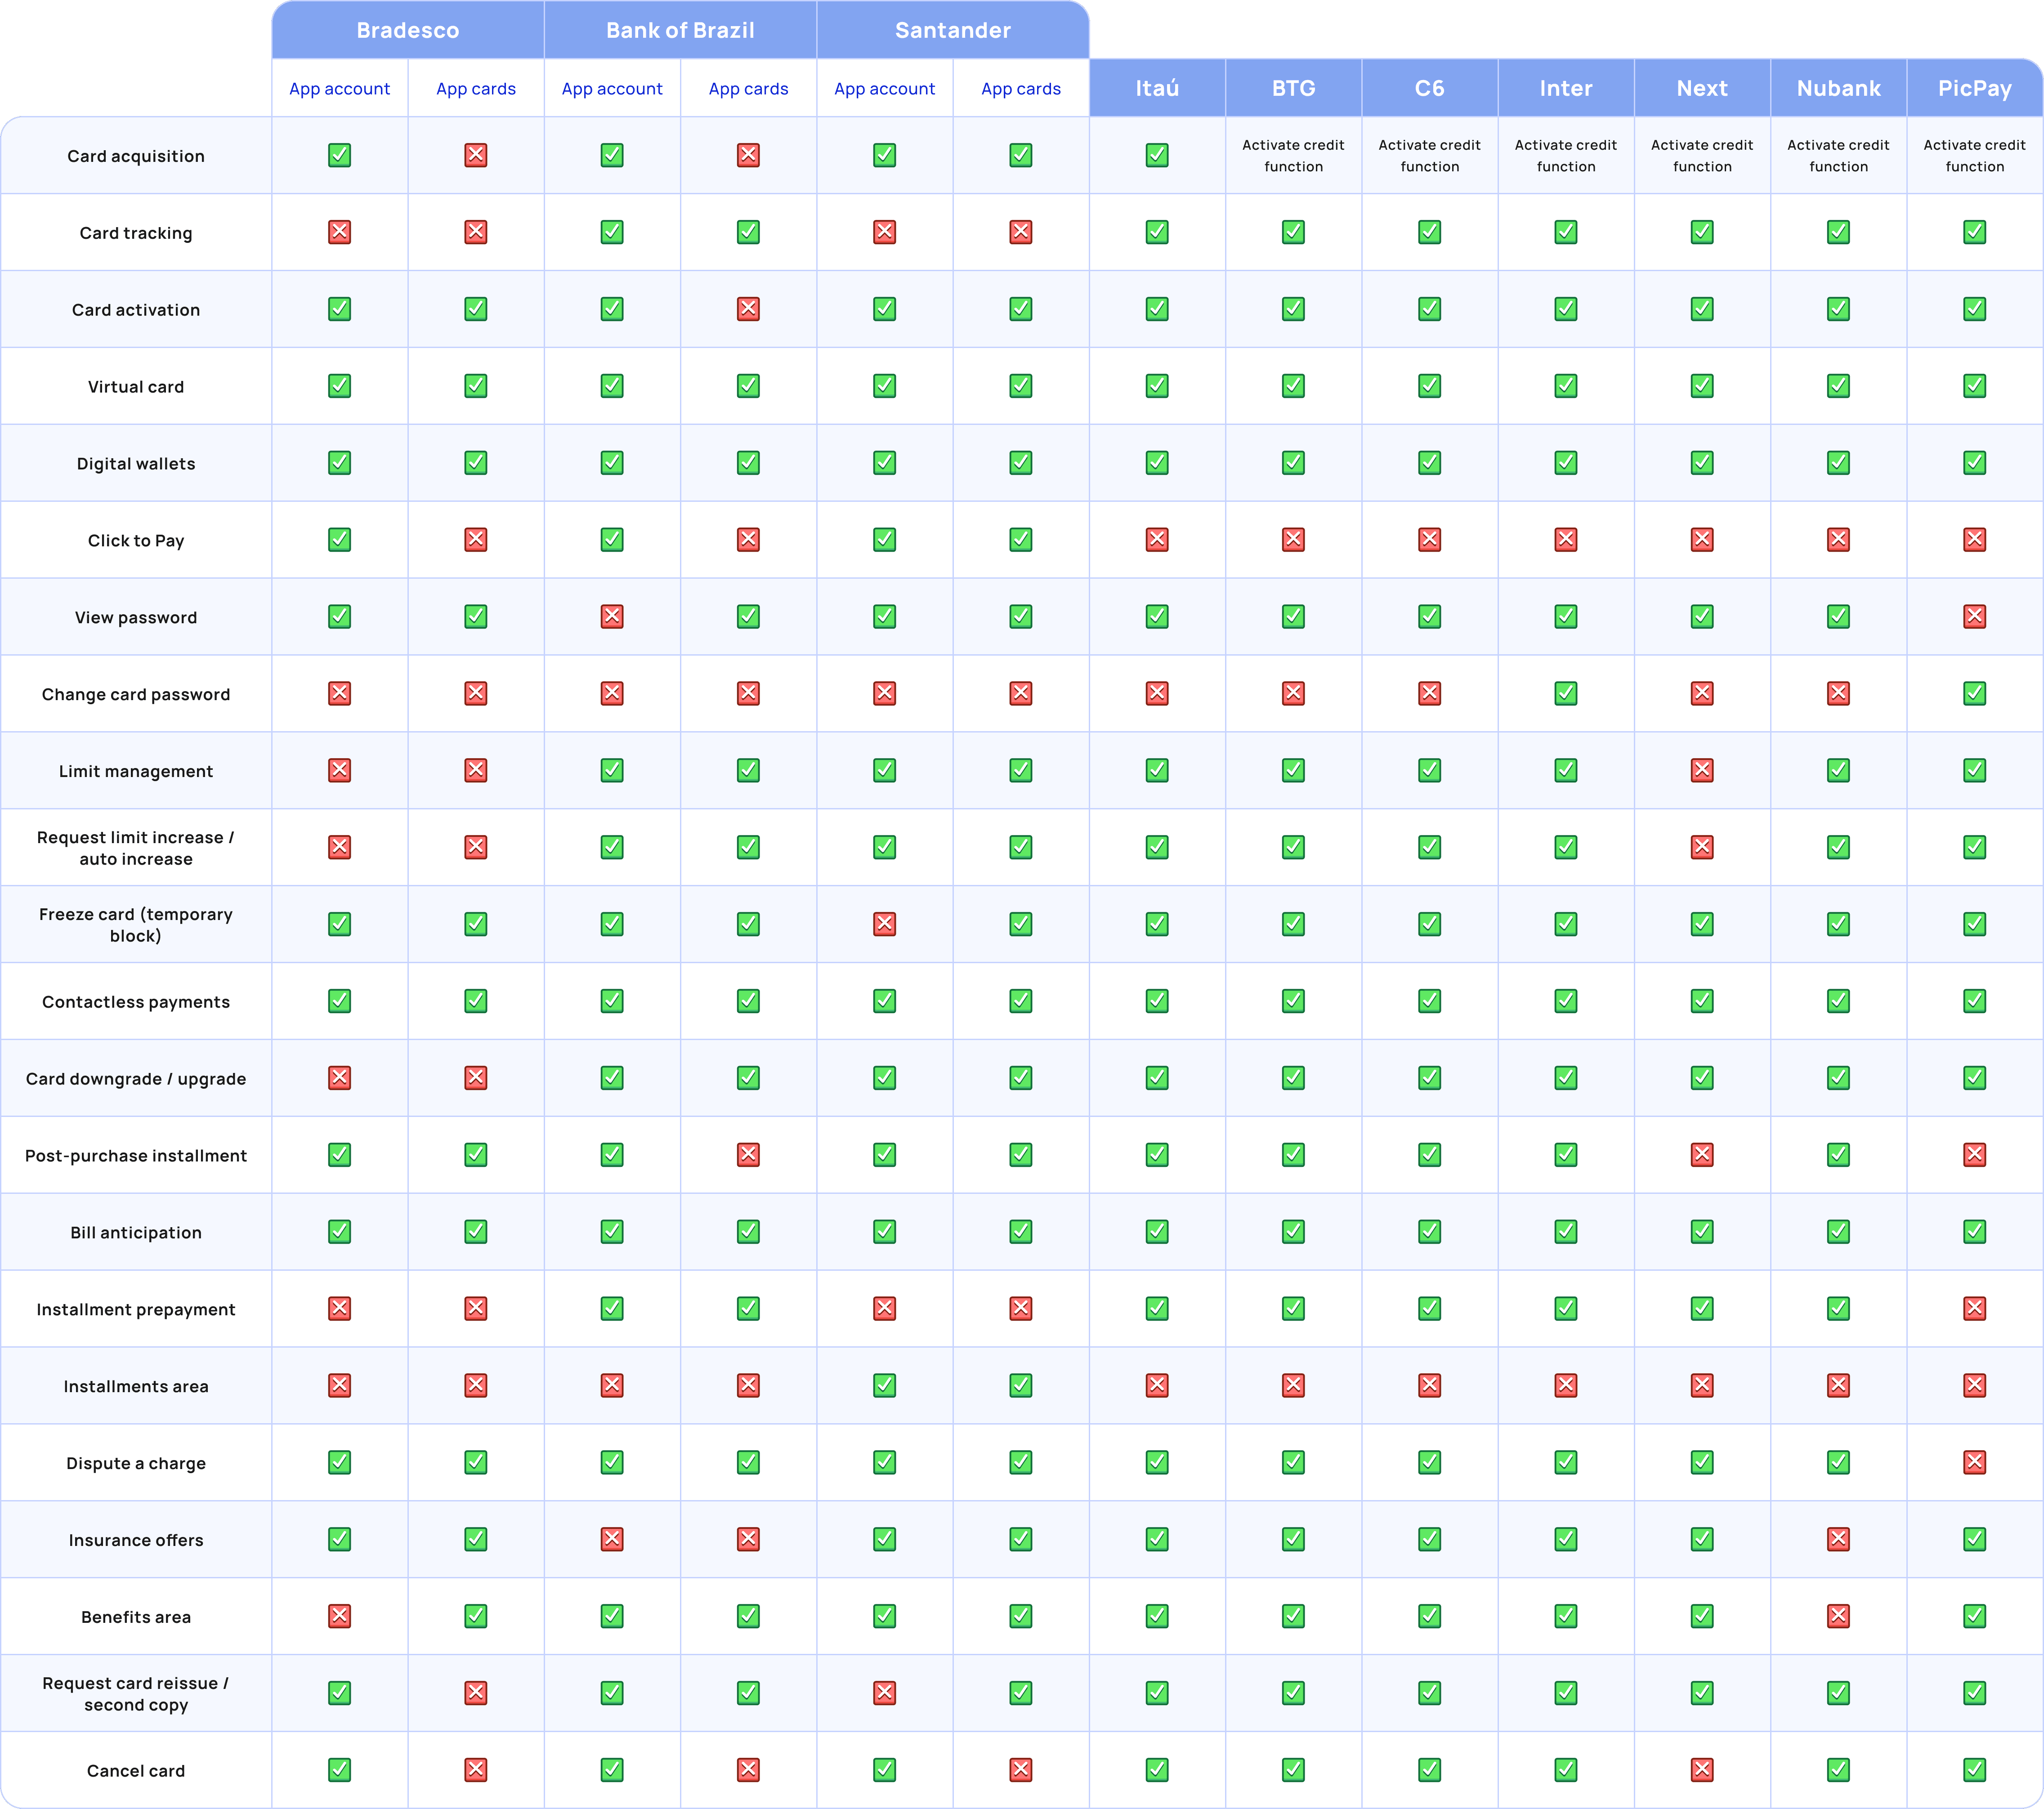Click red X for PicPay View password

click(x=1974, y=617)
